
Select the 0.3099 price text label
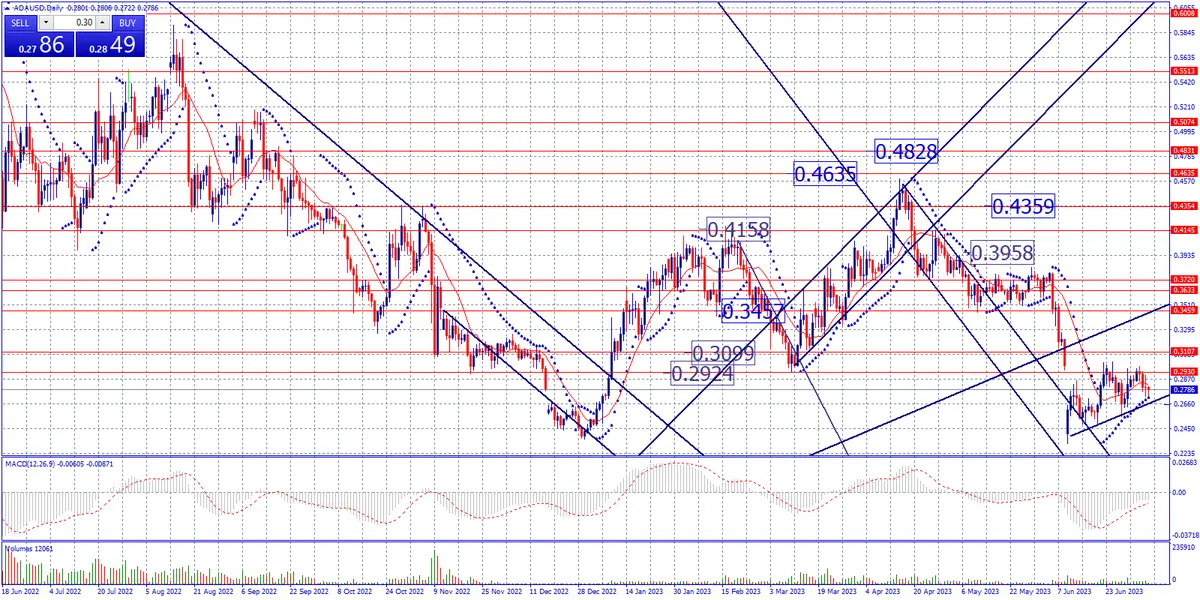point(724,353)
